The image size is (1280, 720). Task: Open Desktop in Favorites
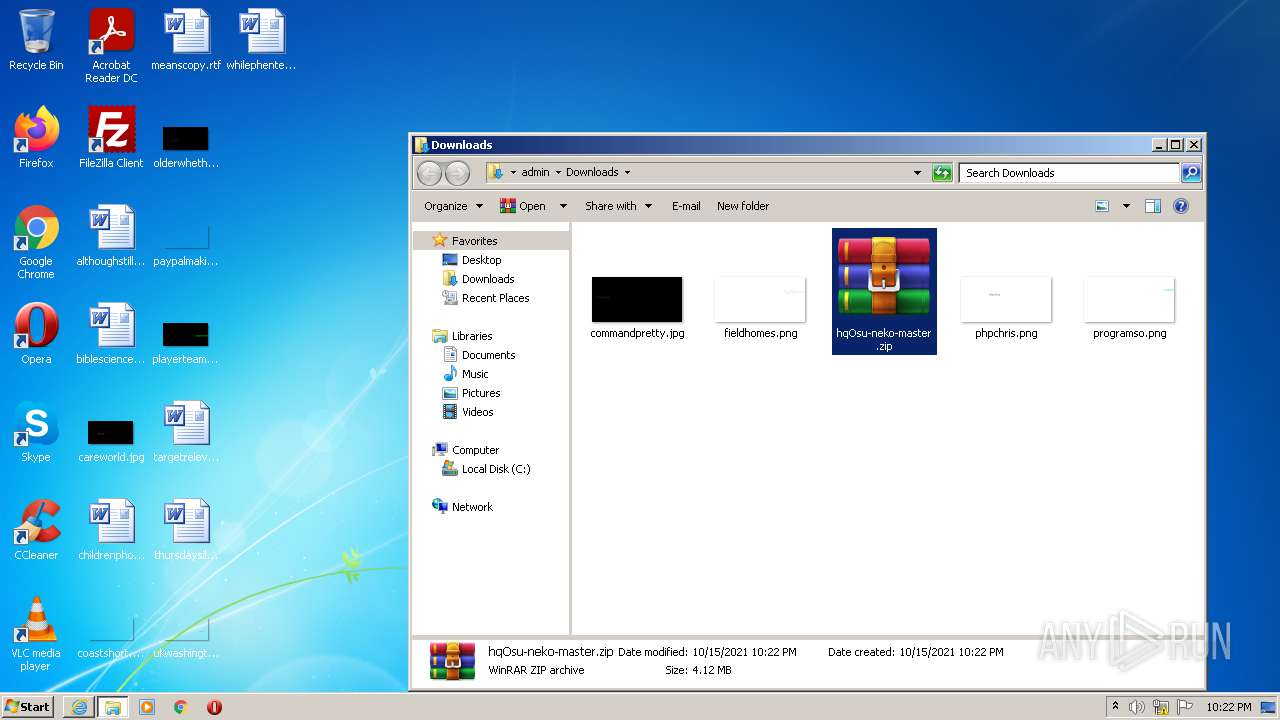click(x=481, y=260)
